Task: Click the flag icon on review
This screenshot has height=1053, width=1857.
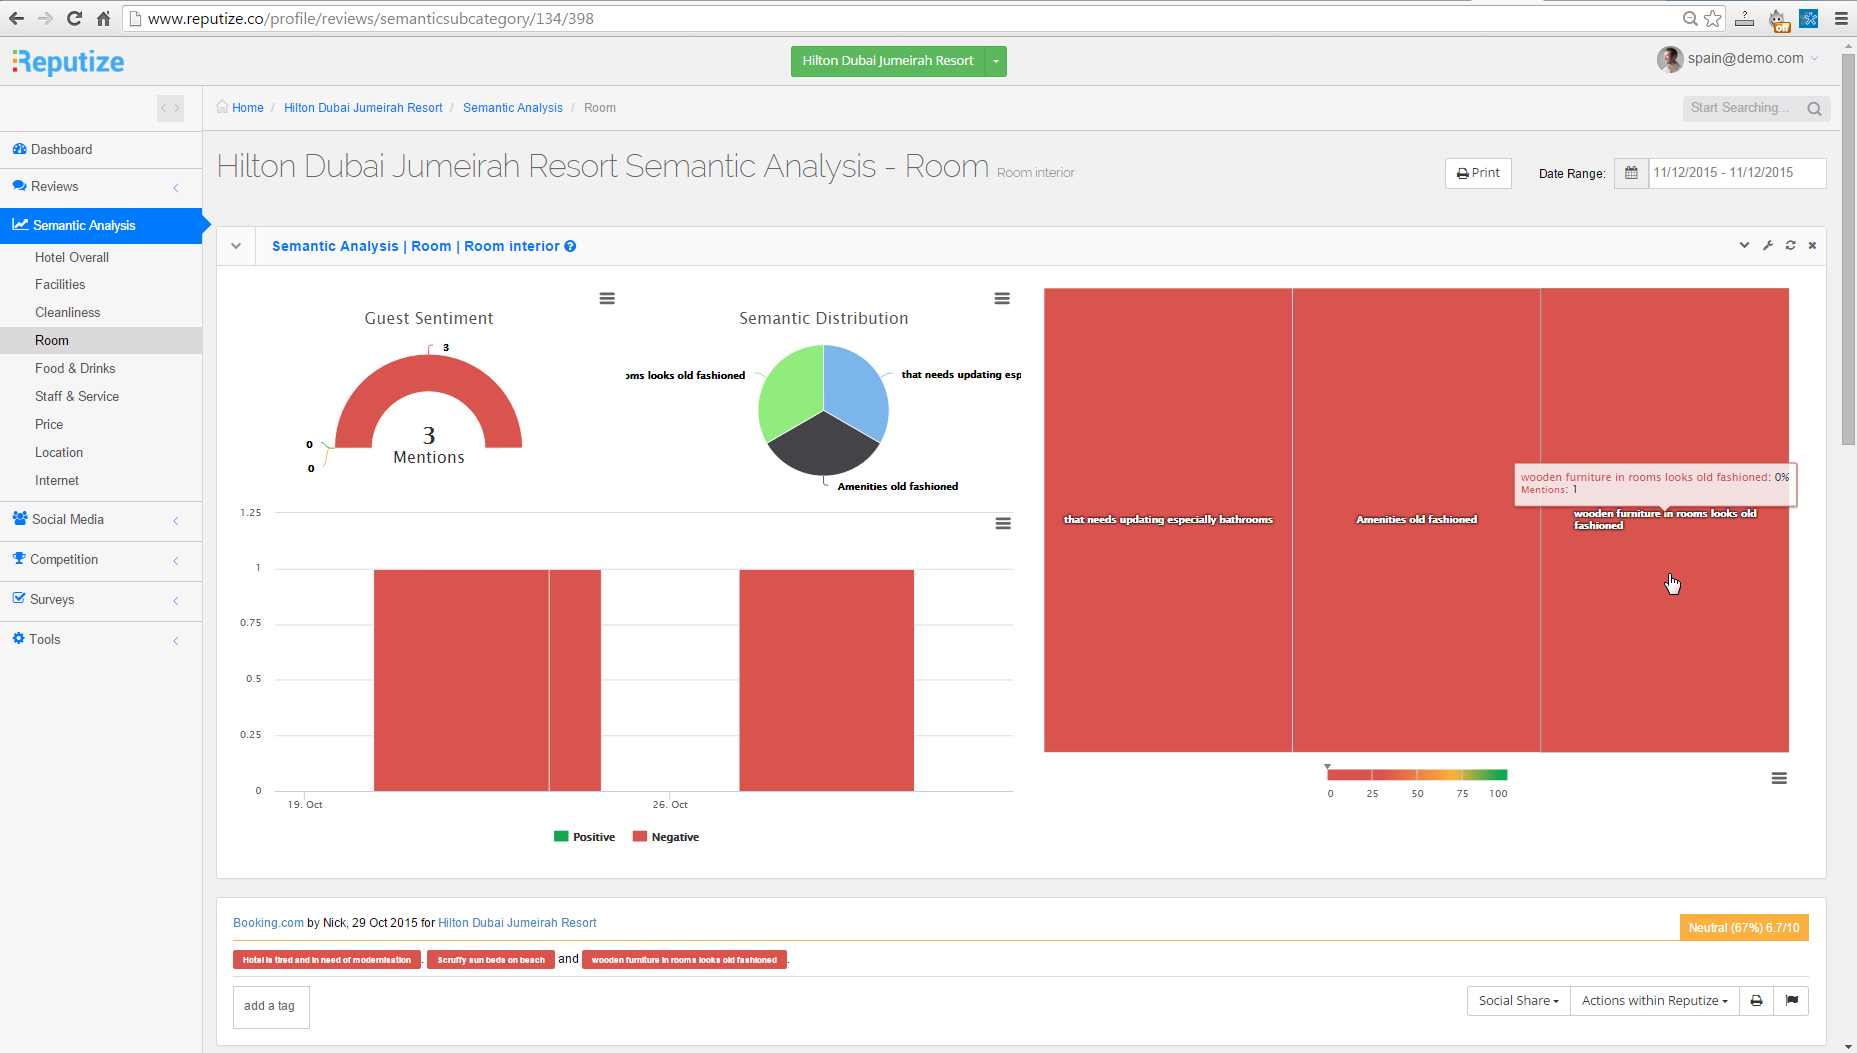Action: tap(1791, 1001)
